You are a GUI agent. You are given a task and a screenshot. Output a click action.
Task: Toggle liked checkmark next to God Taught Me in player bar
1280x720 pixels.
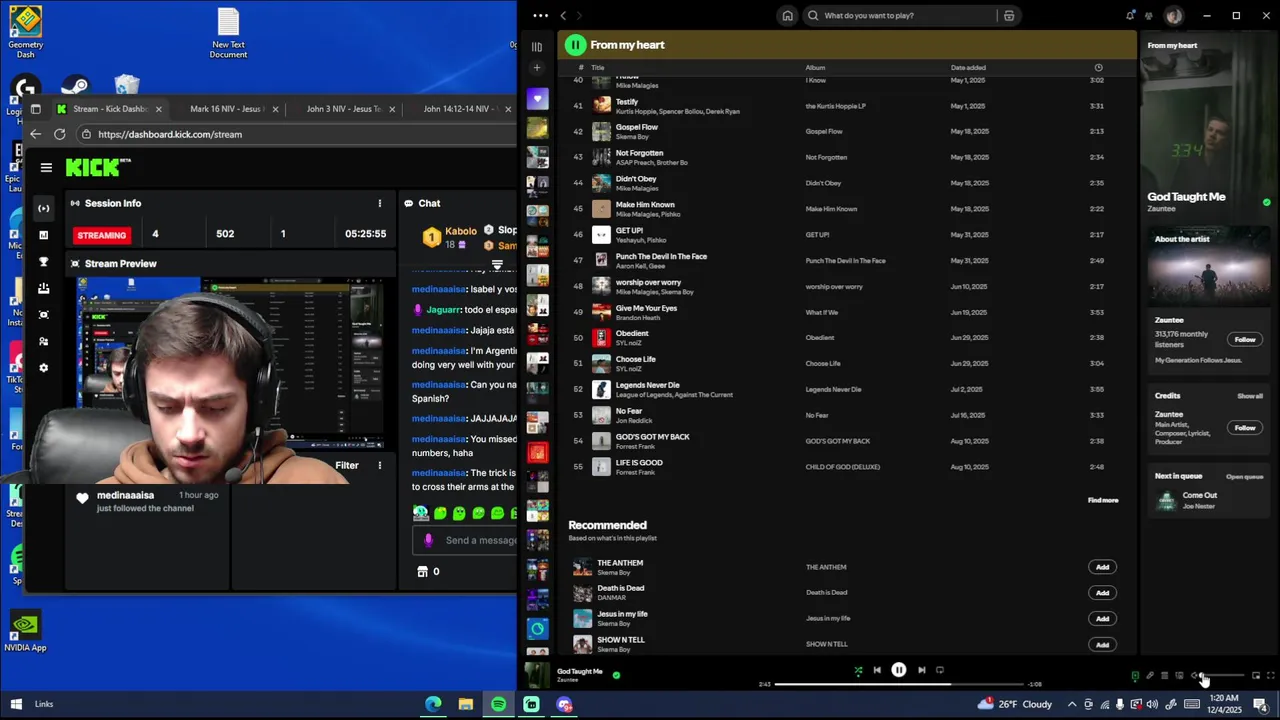(616, 675)
